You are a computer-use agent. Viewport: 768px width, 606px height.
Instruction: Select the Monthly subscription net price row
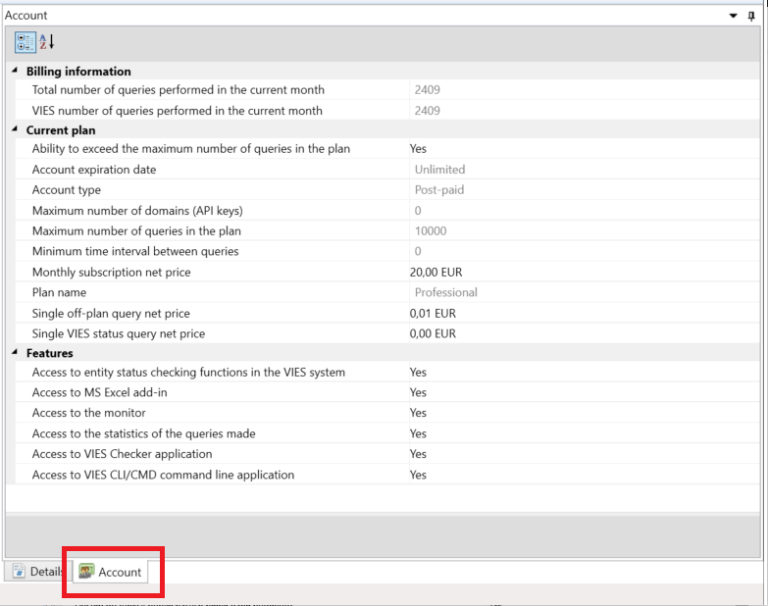pyautogui.click(x=111, y=272)
